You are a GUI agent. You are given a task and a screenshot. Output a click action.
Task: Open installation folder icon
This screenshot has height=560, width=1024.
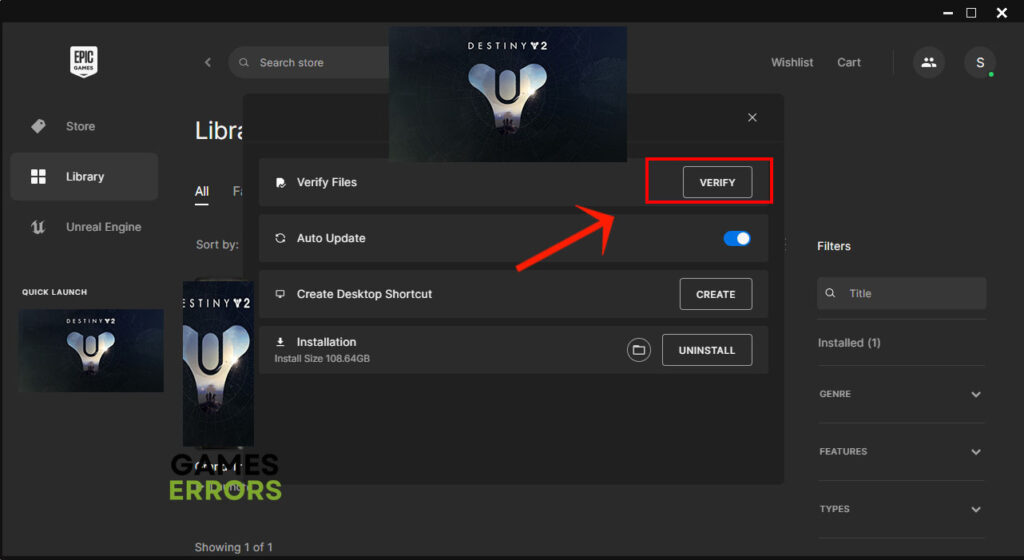(x=639, y=350)
